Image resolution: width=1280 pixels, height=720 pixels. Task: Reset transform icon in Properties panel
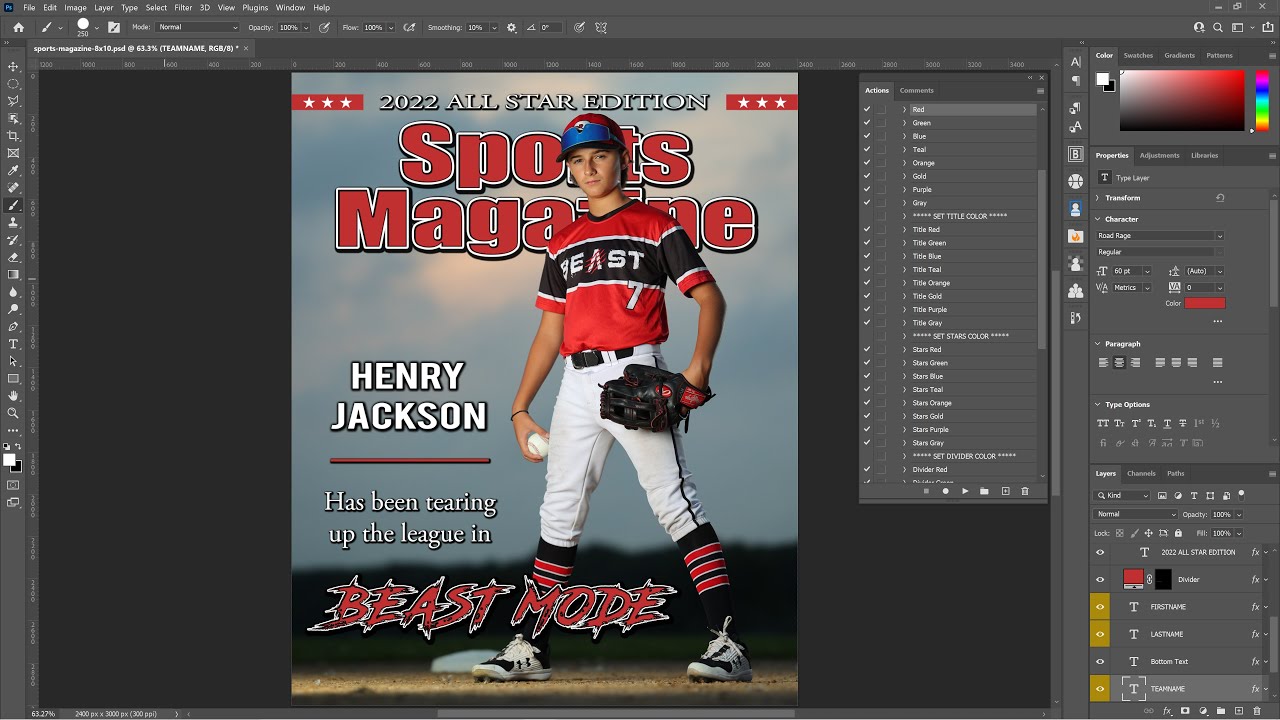1220,198
